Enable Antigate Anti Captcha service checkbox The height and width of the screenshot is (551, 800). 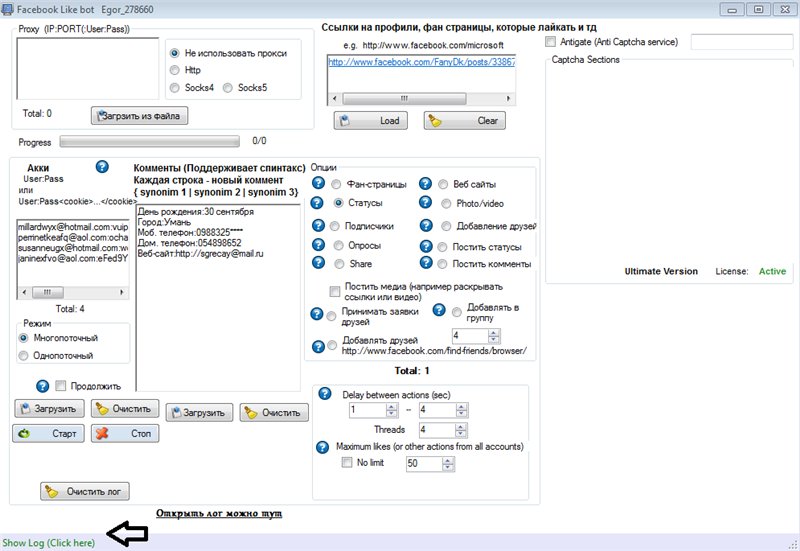550,42
